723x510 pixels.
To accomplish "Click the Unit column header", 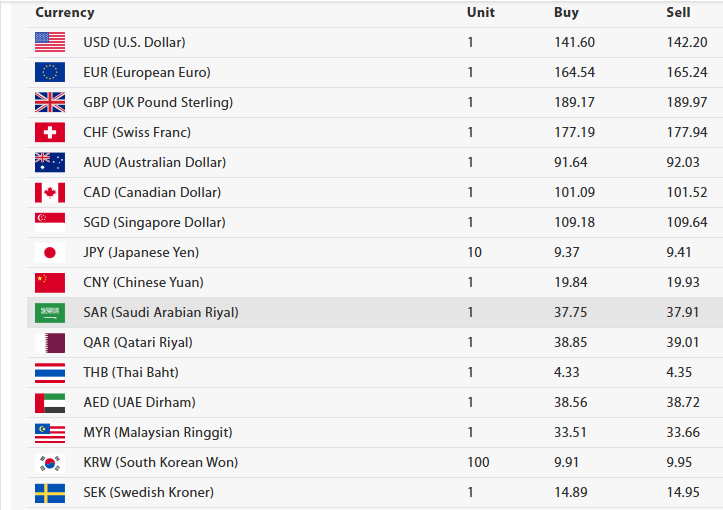I will 480,13.
